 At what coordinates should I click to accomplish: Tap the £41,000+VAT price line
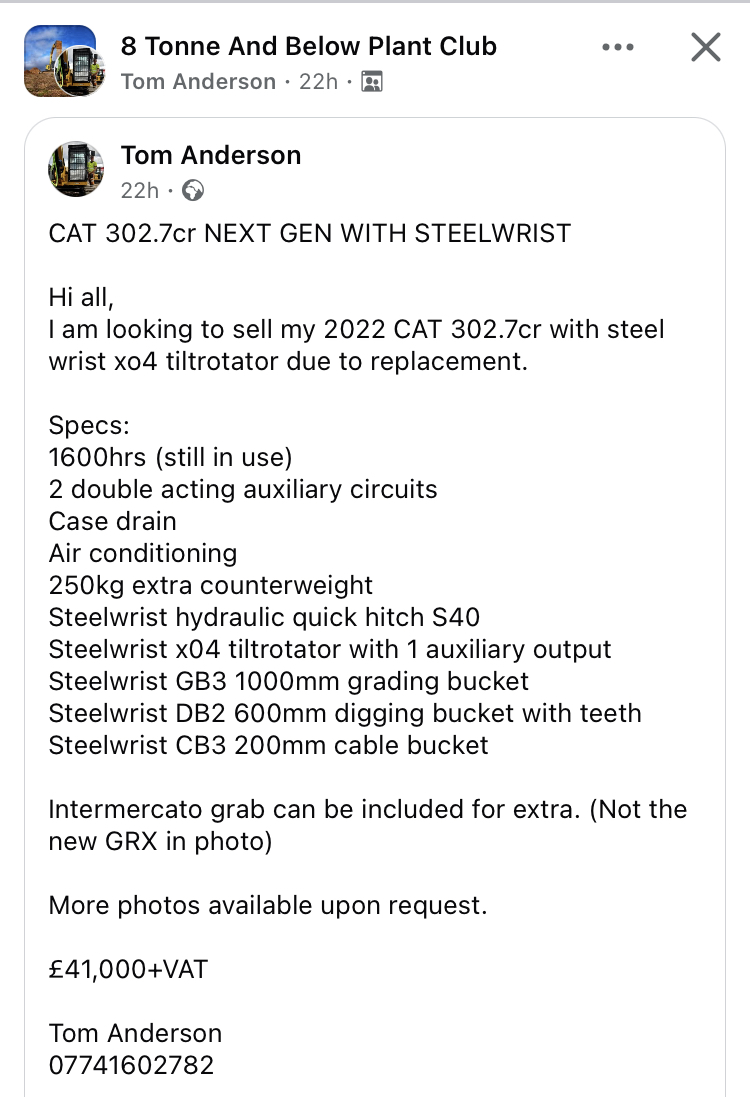pyautogui.click(x=128, y=970)
